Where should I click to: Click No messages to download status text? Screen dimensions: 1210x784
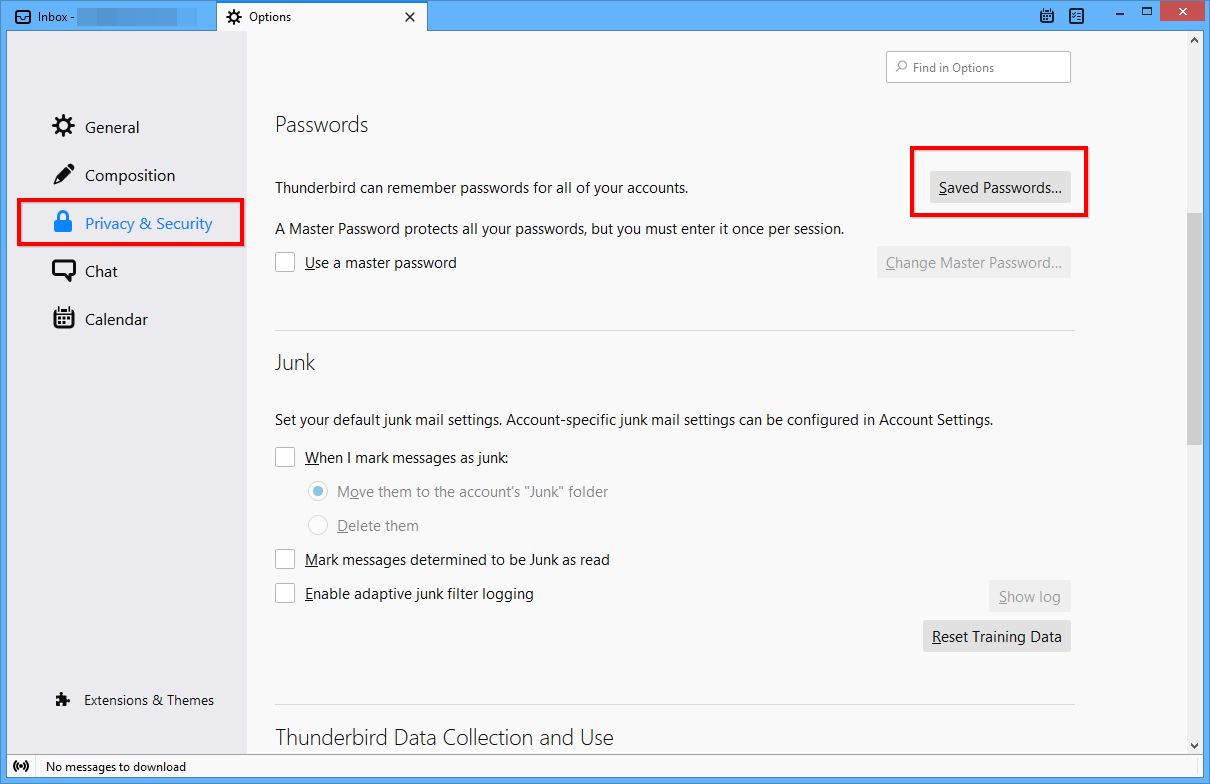point(116,767)
